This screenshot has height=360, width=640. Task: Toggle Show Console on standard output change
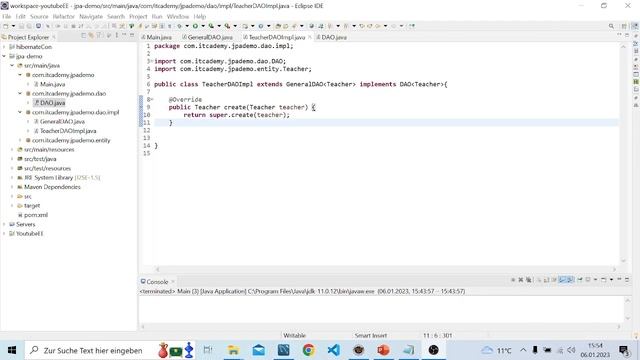[x=562, y=280]
